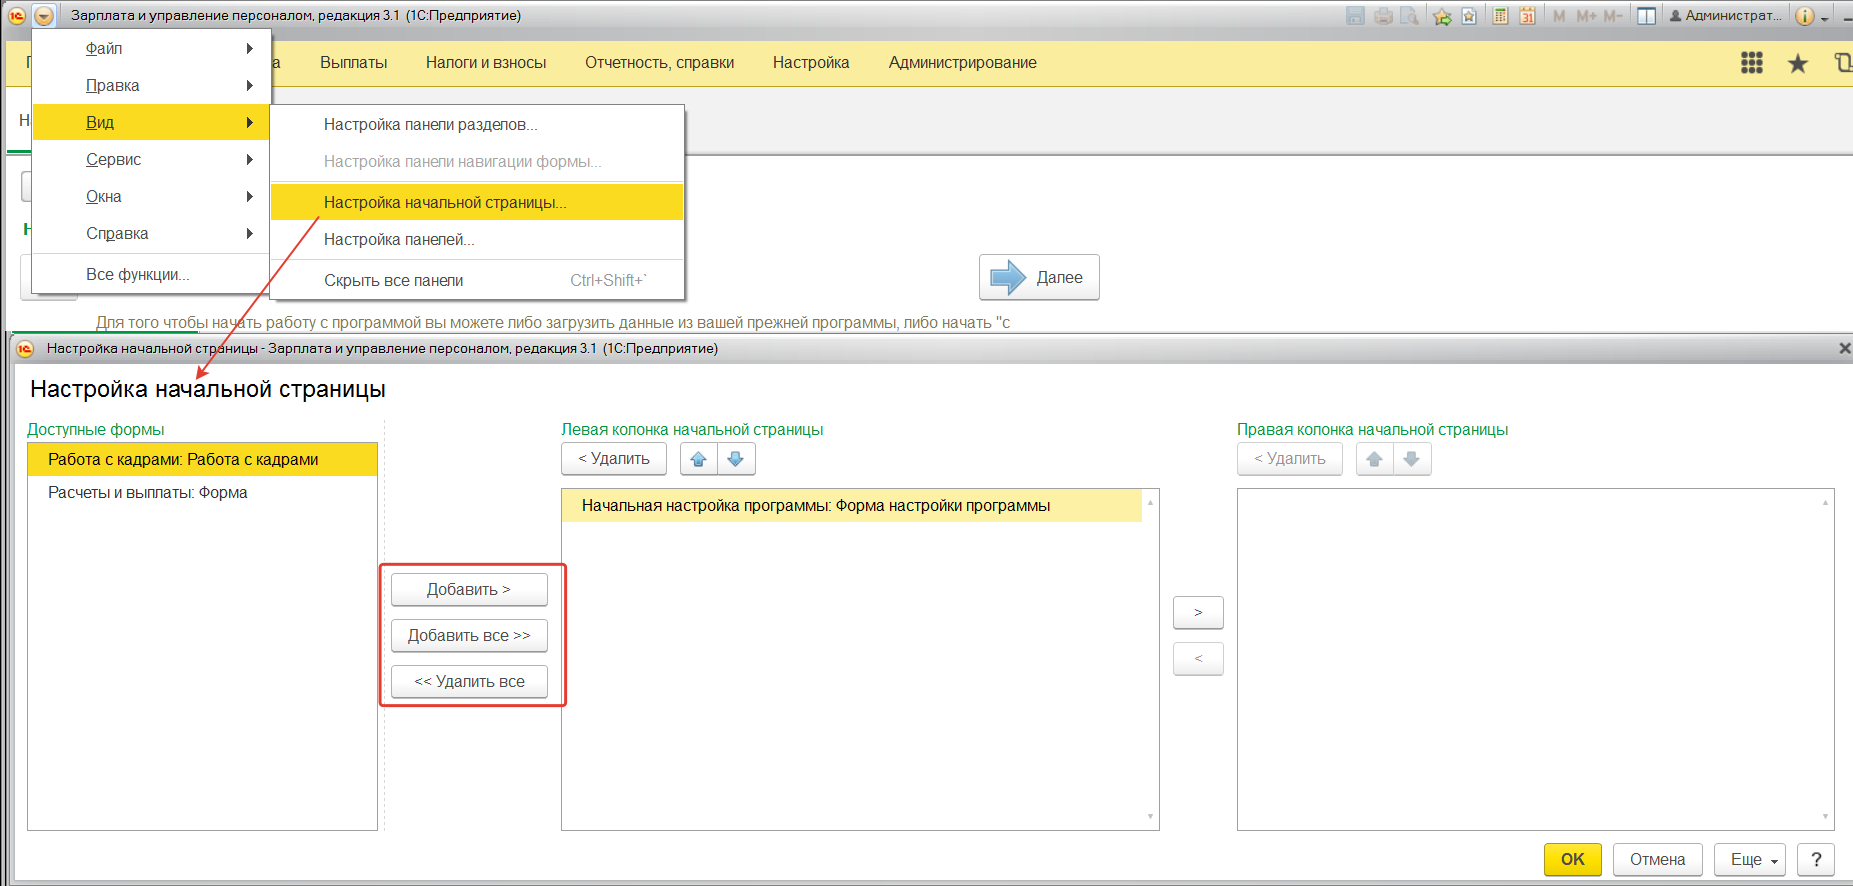Click the Далее button
The image size is (1853, 886).
pyautogui.click(x=1039, y=277)
